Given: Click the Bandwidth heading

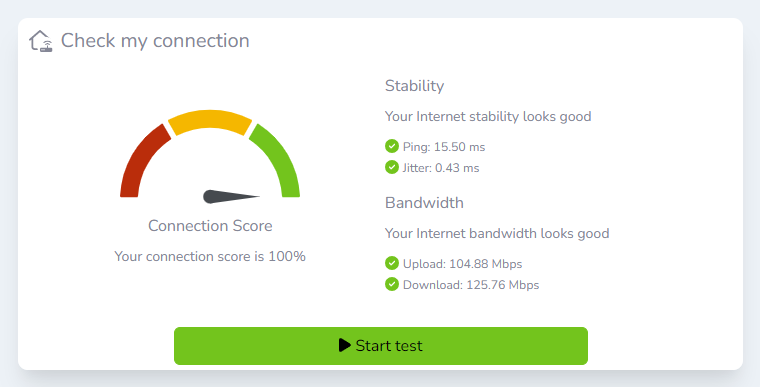Looking at the screenshot, I should pos(424,203).
